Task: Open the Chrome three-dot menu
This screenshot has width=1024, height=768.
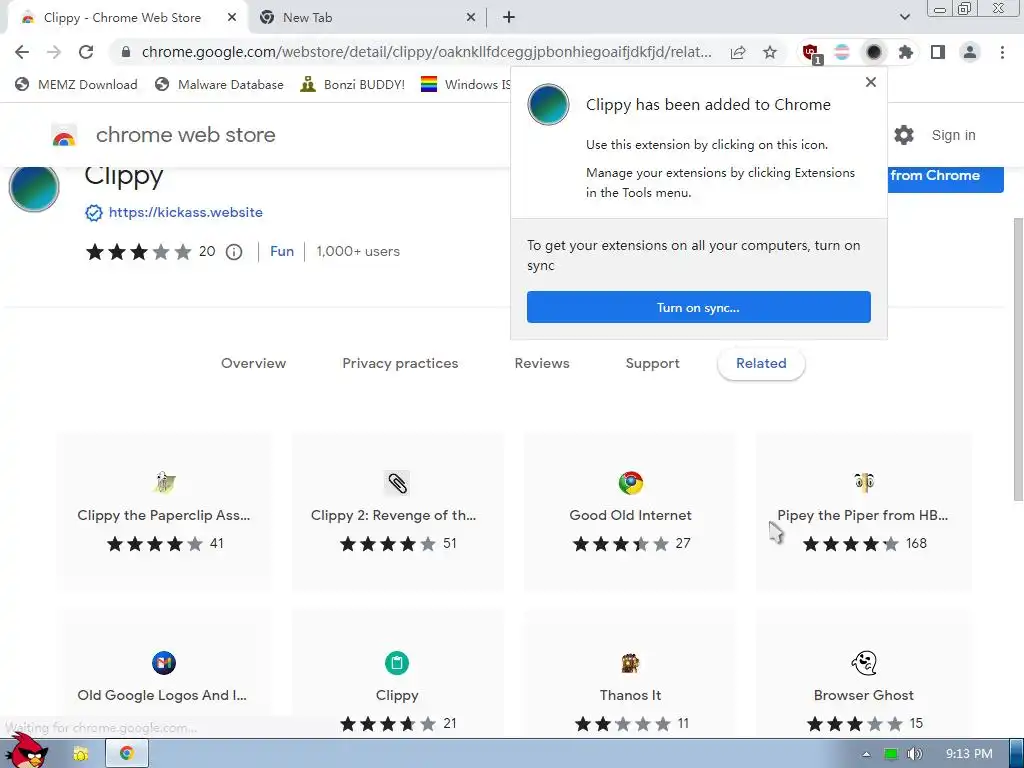Action: pyautogui.click(x=1002, y=52)
